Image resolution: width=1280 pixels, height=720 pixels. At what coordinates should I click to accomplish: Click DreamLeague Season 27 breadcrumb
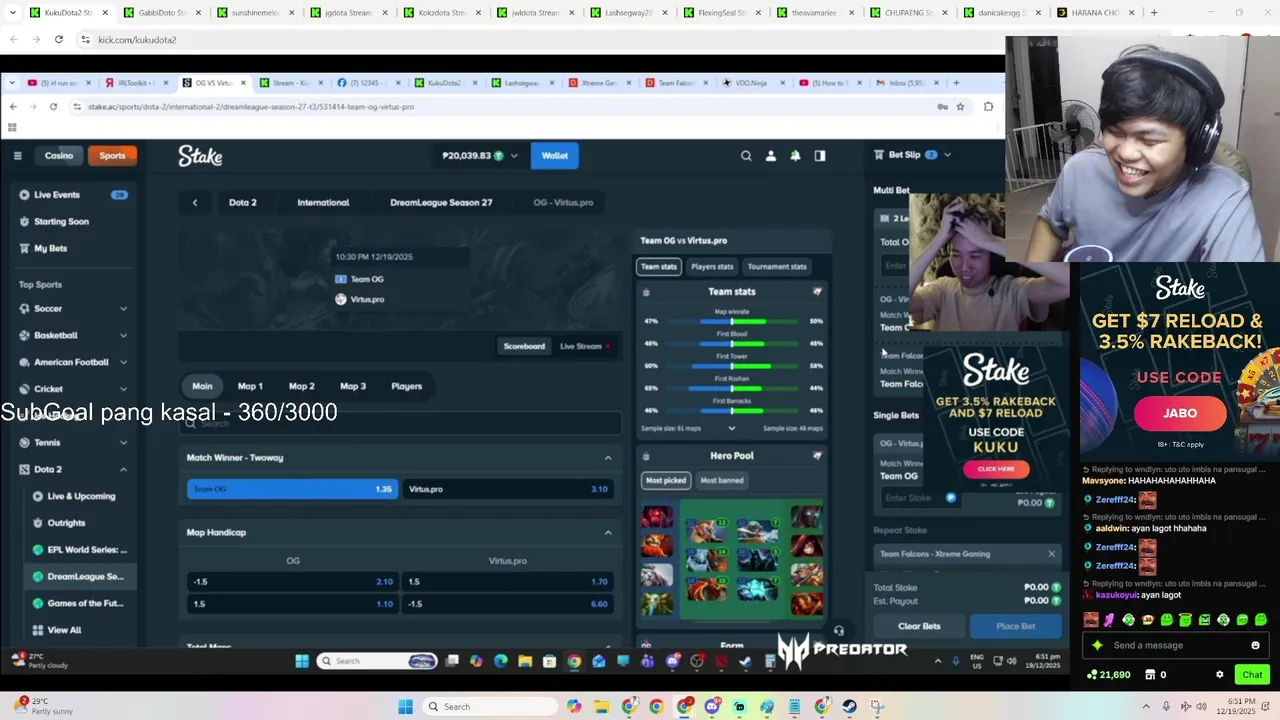441,202
